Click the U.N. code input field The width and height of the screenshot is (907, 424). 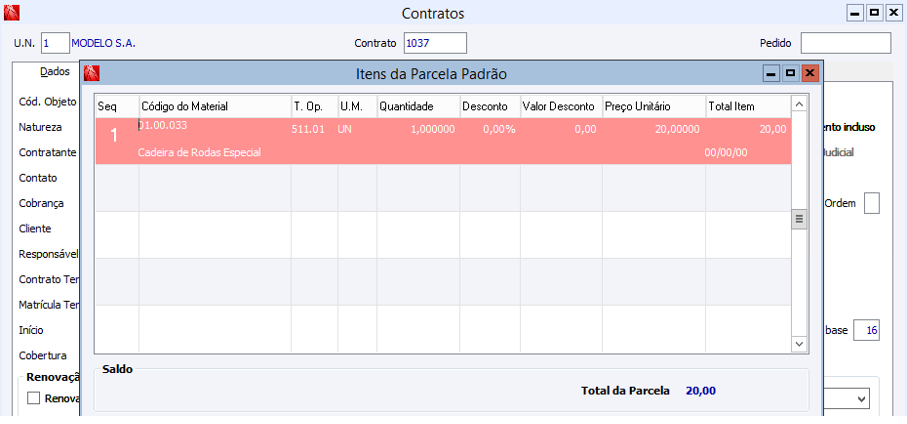55,43
